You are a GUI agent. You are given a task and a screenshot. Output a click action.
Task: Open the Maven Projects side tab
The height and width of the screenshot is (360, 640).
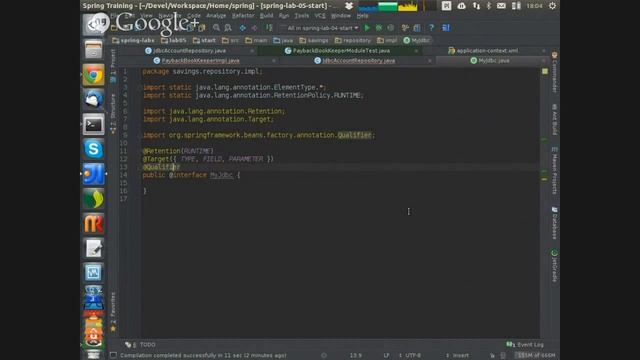(554, 171)
